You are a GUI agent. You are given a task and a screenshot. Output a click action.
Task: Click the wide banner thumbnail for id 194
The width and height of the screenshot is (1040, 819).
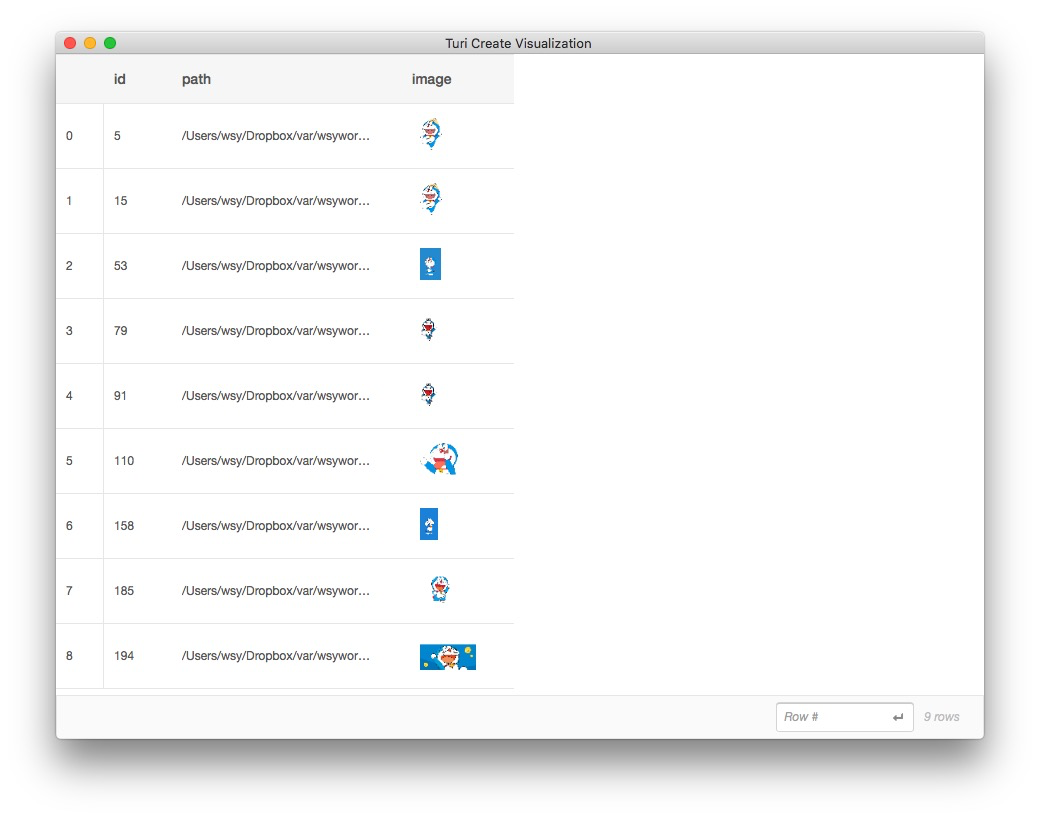pyautogui.click(x=448, y=656)
